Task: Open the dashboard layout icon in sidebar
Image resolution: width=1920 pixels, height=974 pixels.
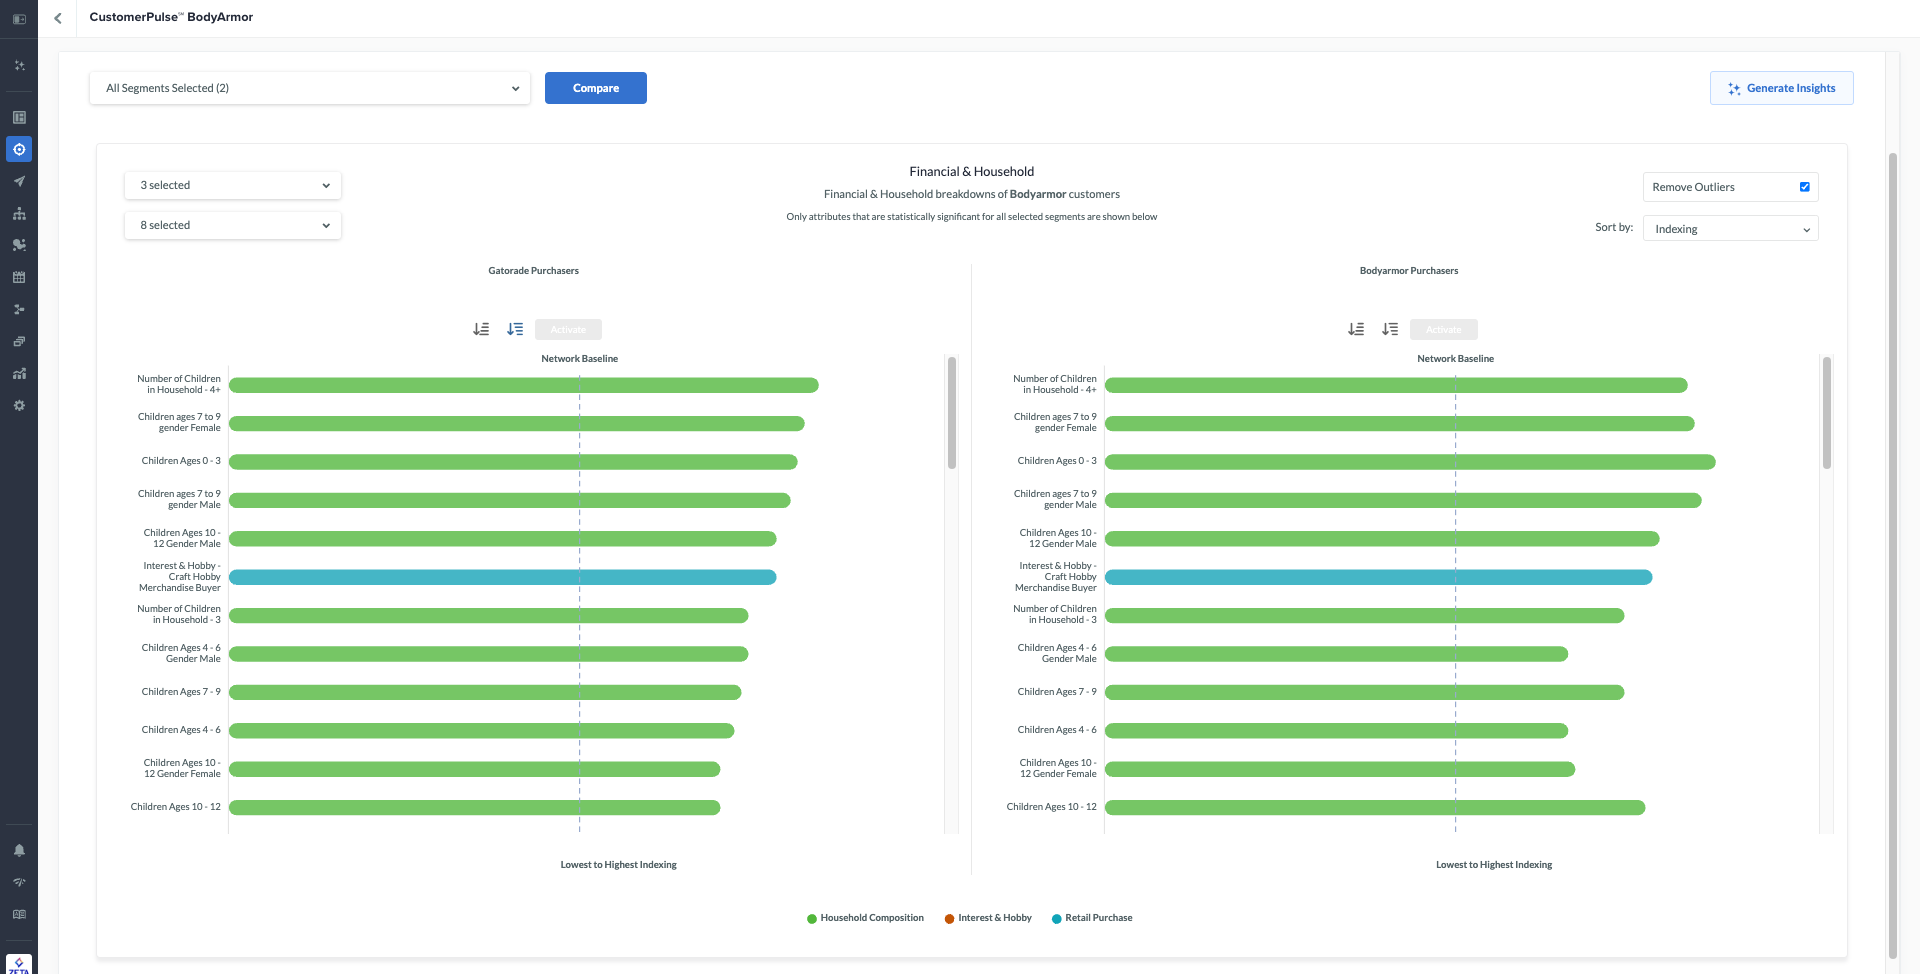Action: [19, 118]
